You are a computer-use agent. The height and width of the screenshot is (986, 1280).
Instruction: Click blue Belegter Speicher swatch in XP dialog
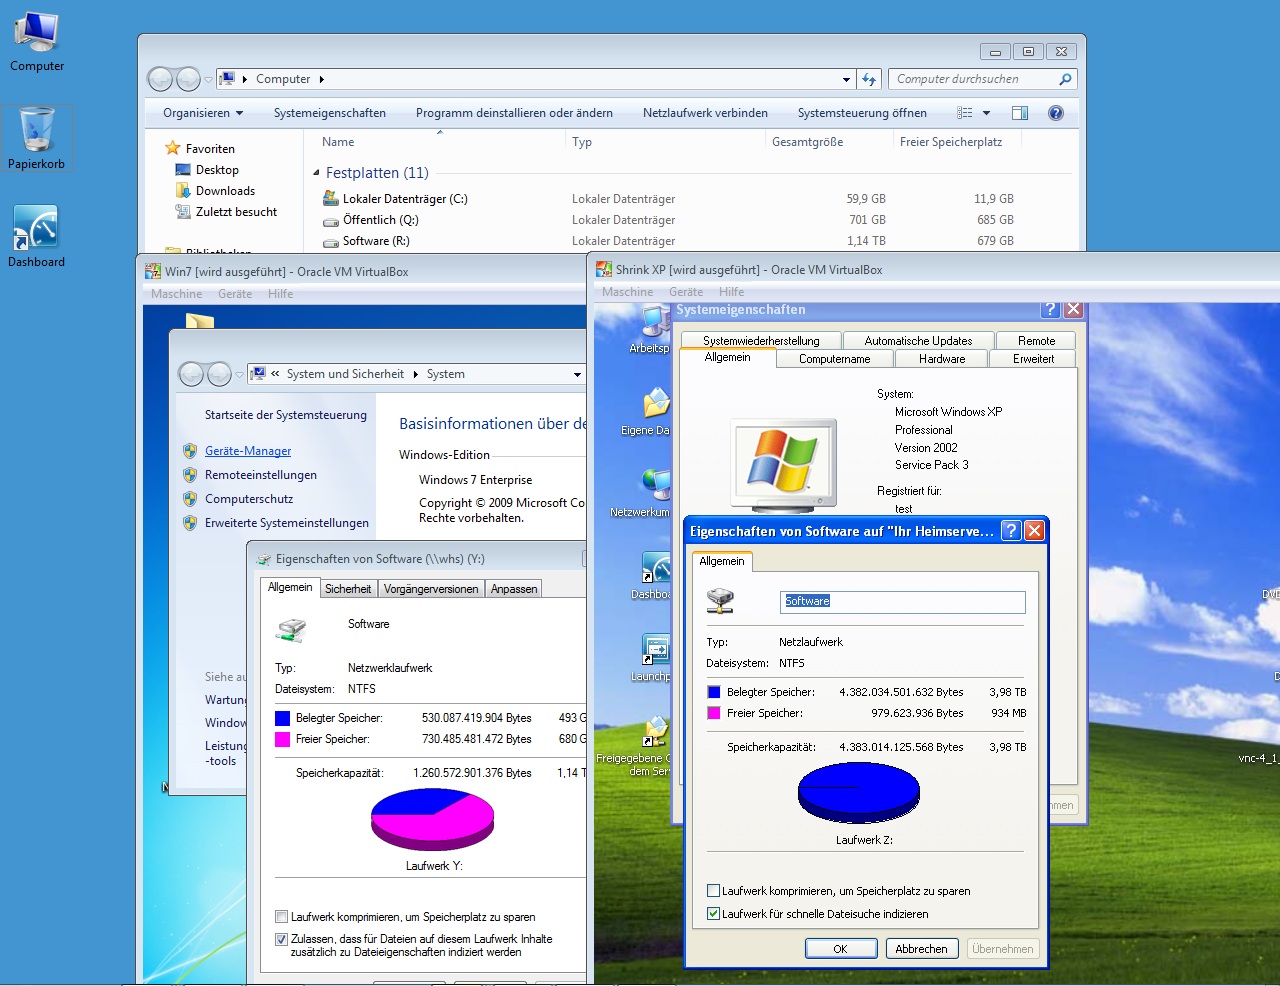tap(714, 692)
